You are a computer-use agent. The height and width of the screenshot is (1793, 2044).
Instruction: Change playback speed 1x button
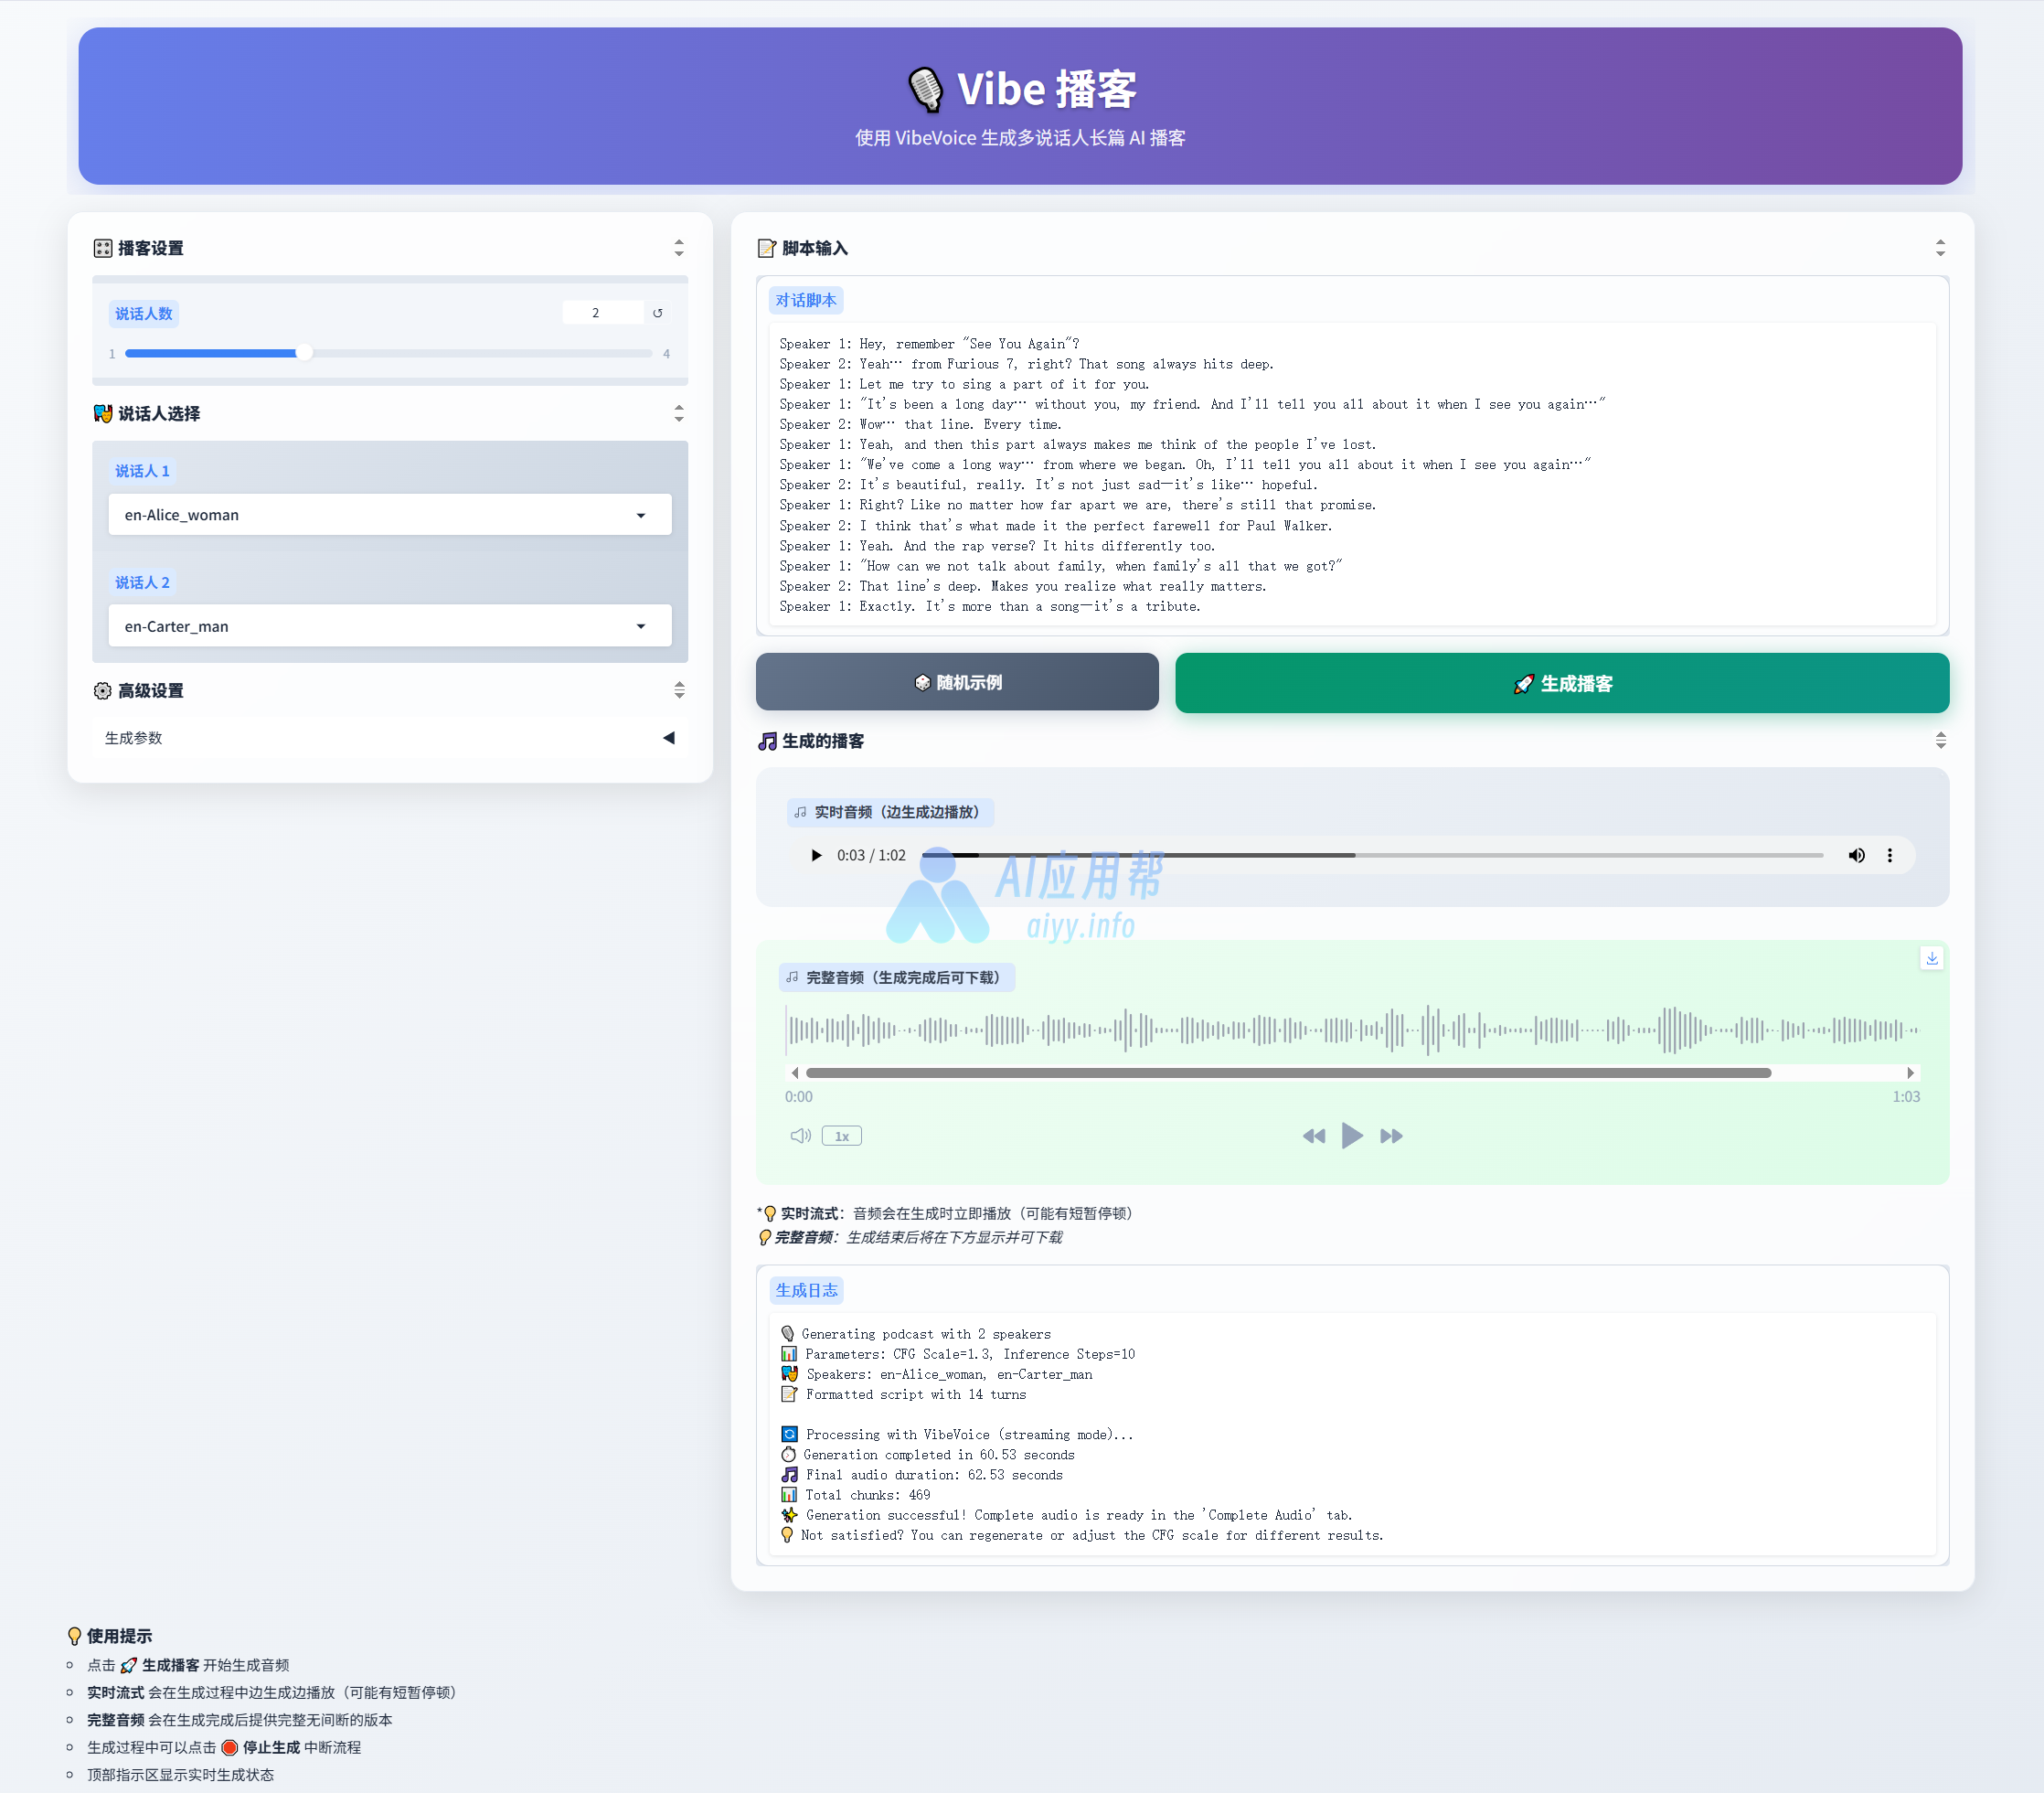[841, 1136]
